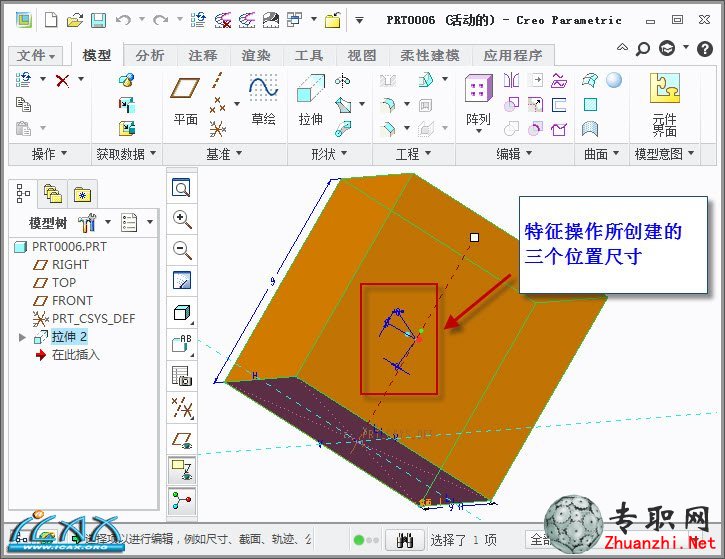The width and height of the screenshot is (725, 559).
Task: Switch to the 视图 tab
Action: click(x=362, y=56)
